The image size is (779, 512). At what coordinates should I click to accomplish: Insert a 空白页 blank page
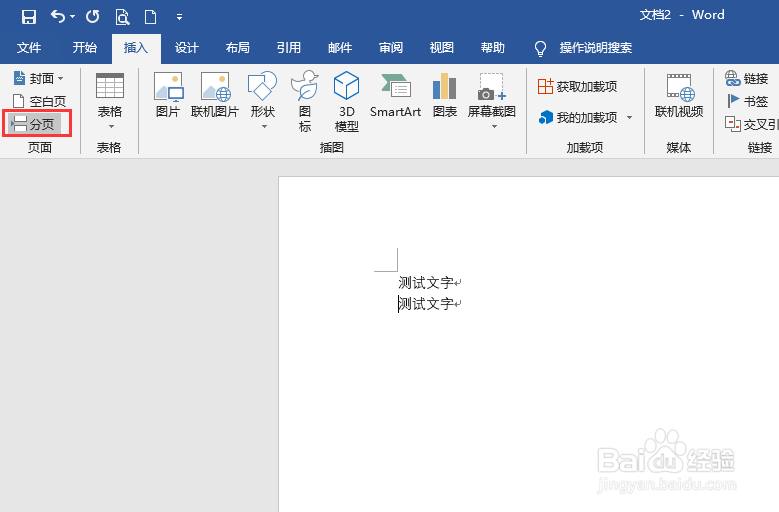click(x=39, y=101)
